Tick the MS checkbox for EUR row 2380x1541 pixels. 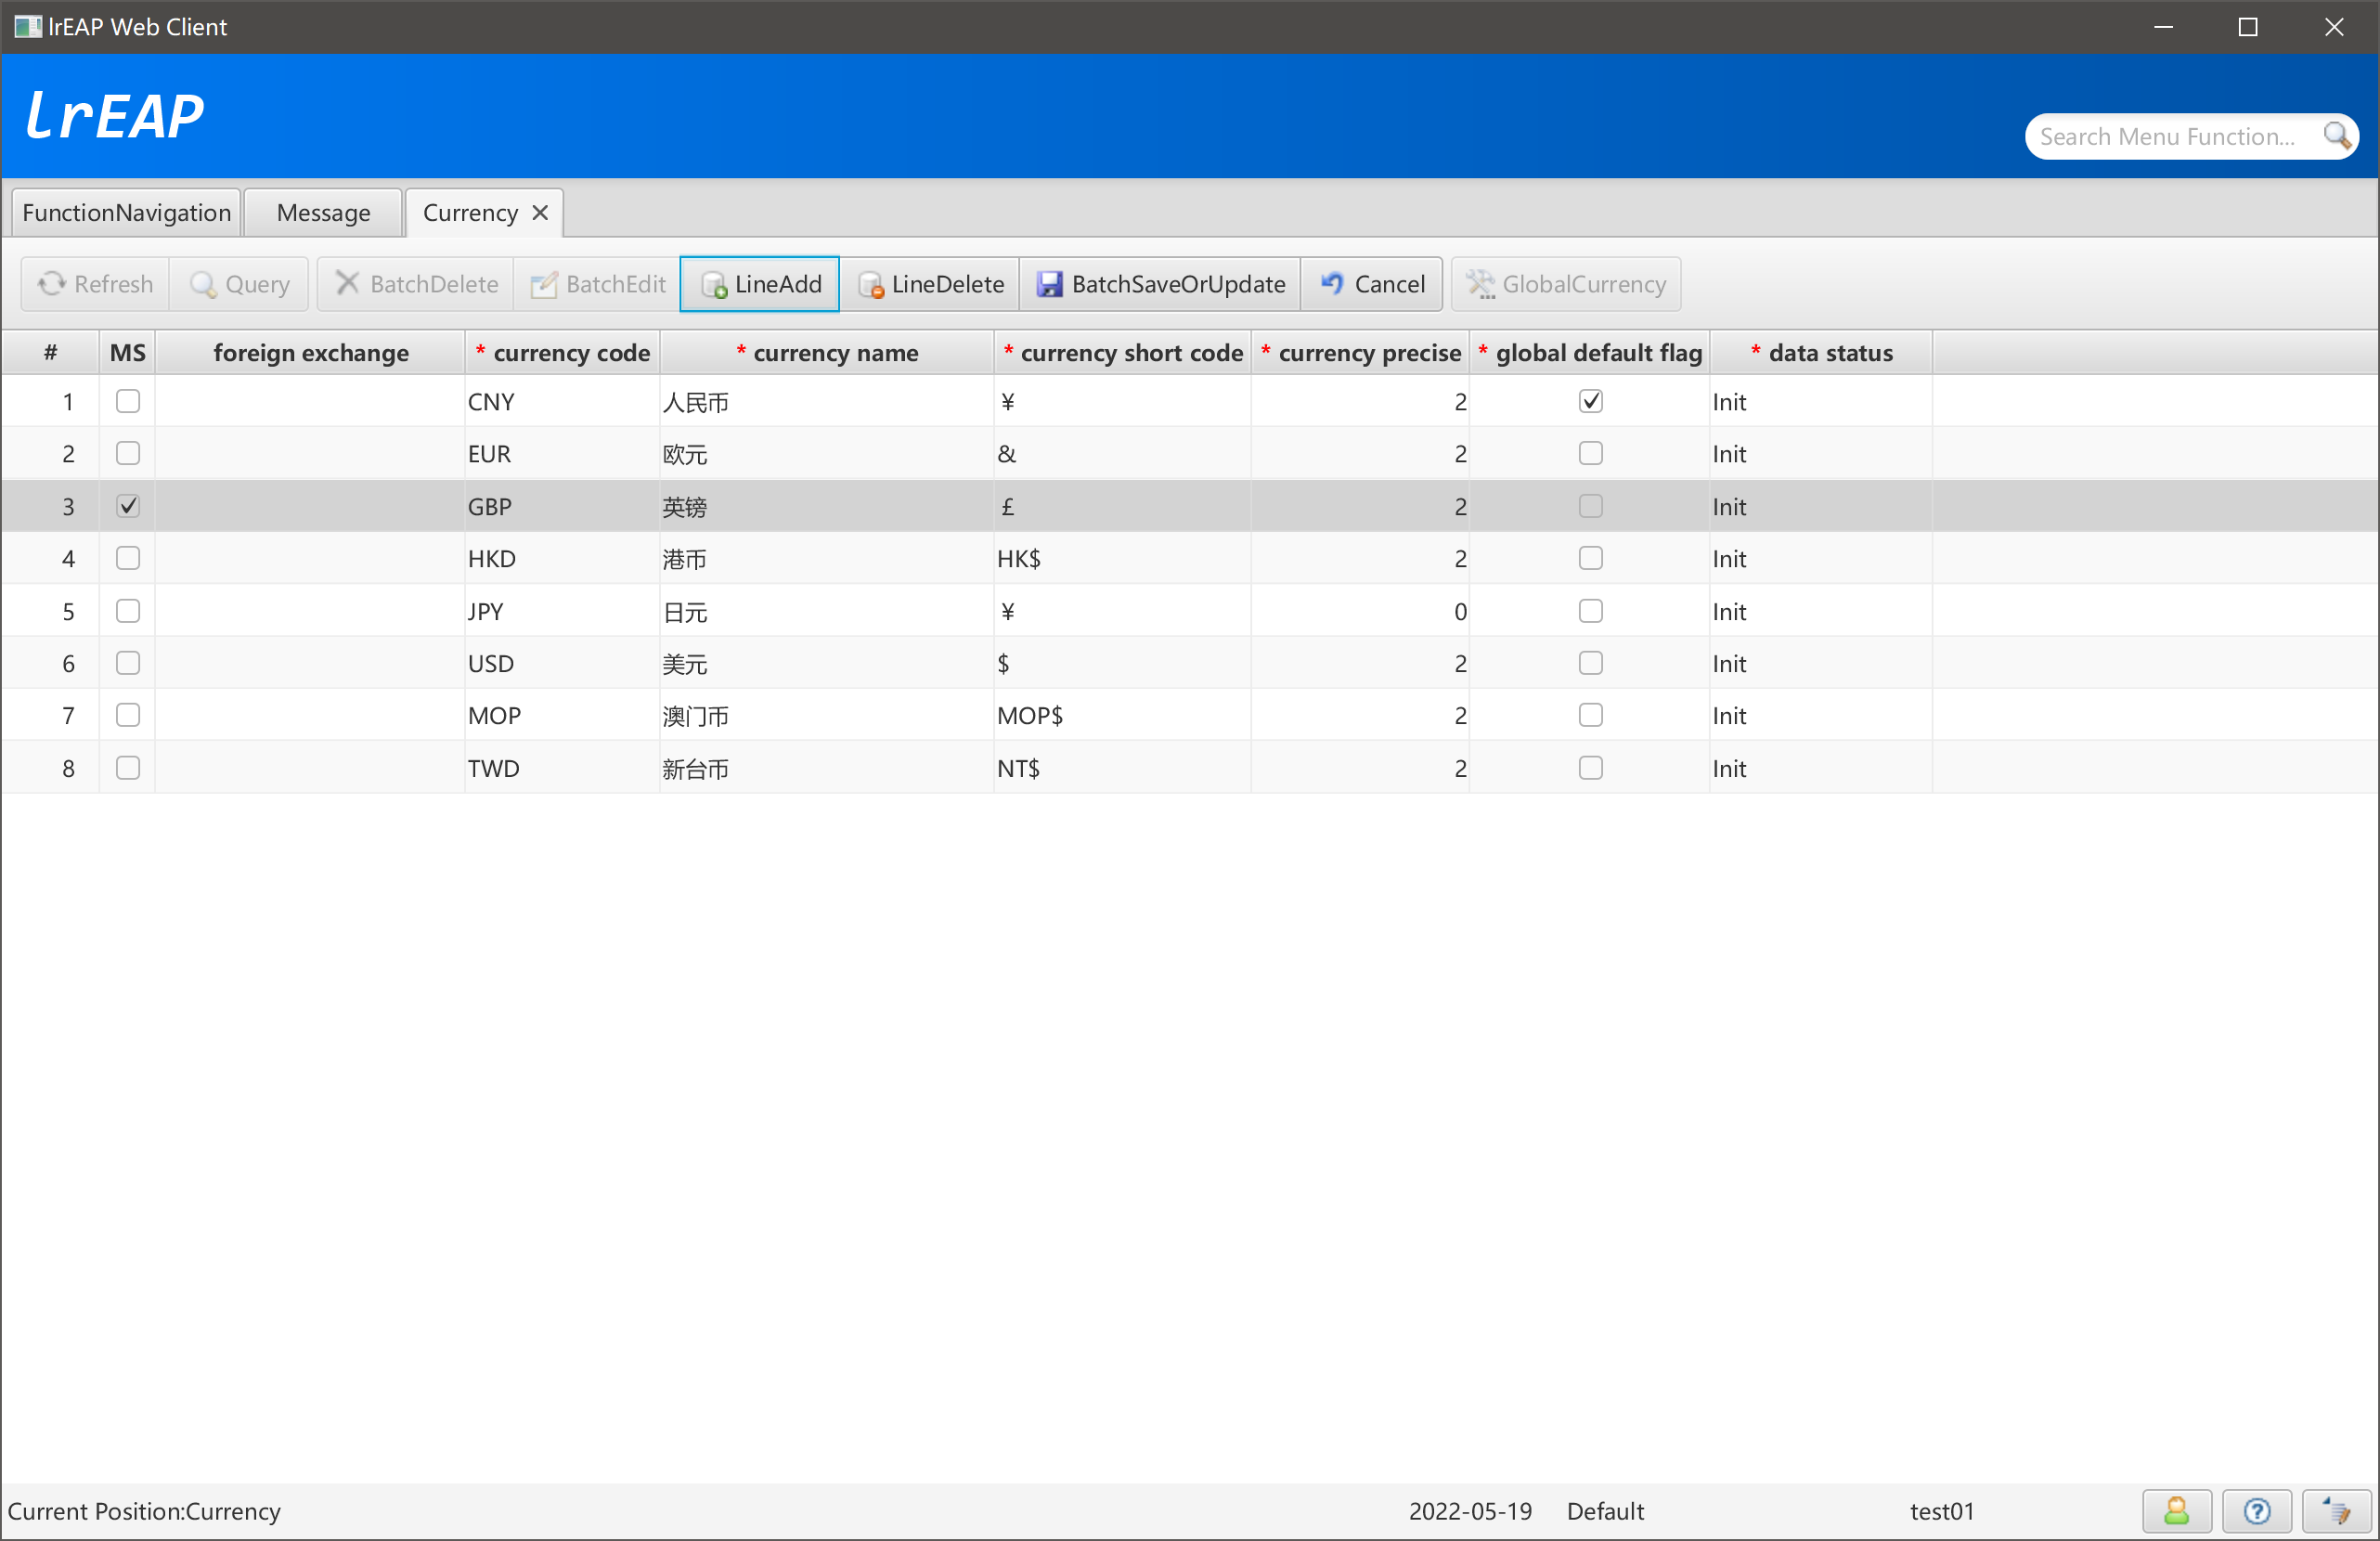pos(128,453)
